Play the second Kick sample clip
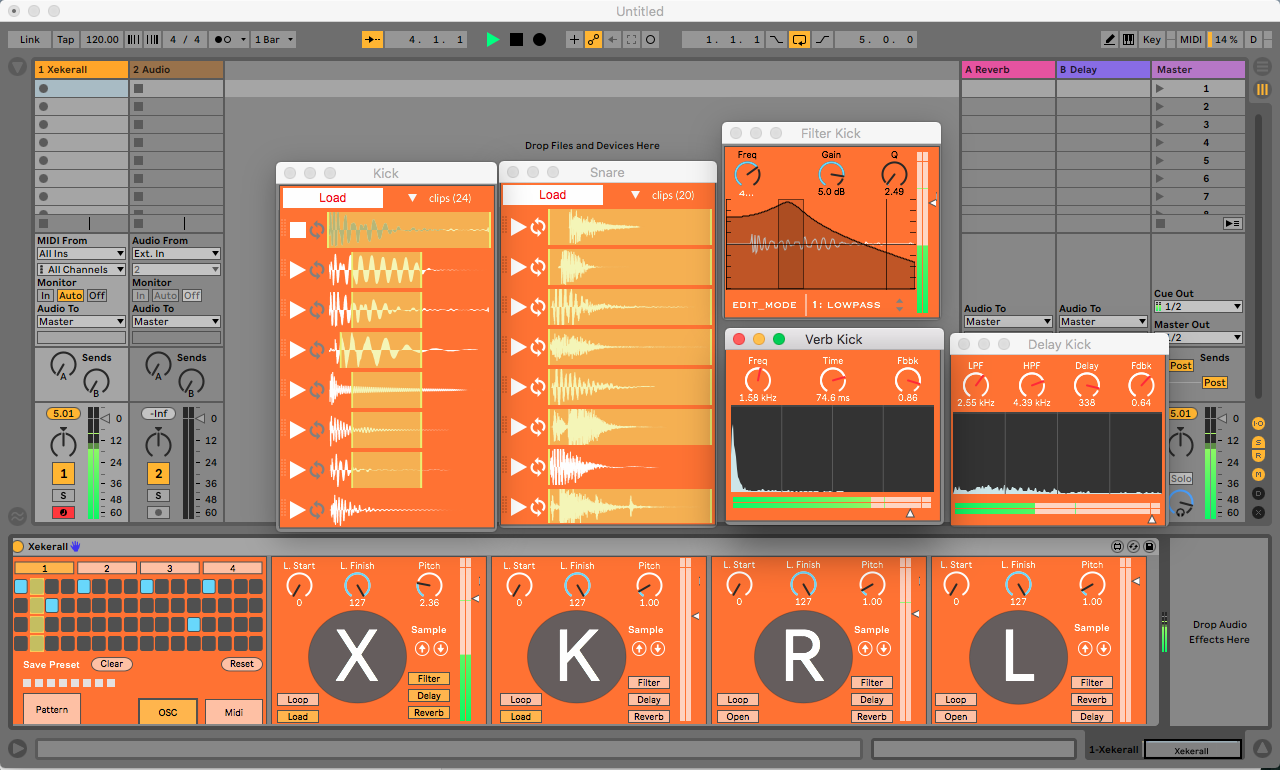Screen dimensions: 1280x770 pos(297,269)
